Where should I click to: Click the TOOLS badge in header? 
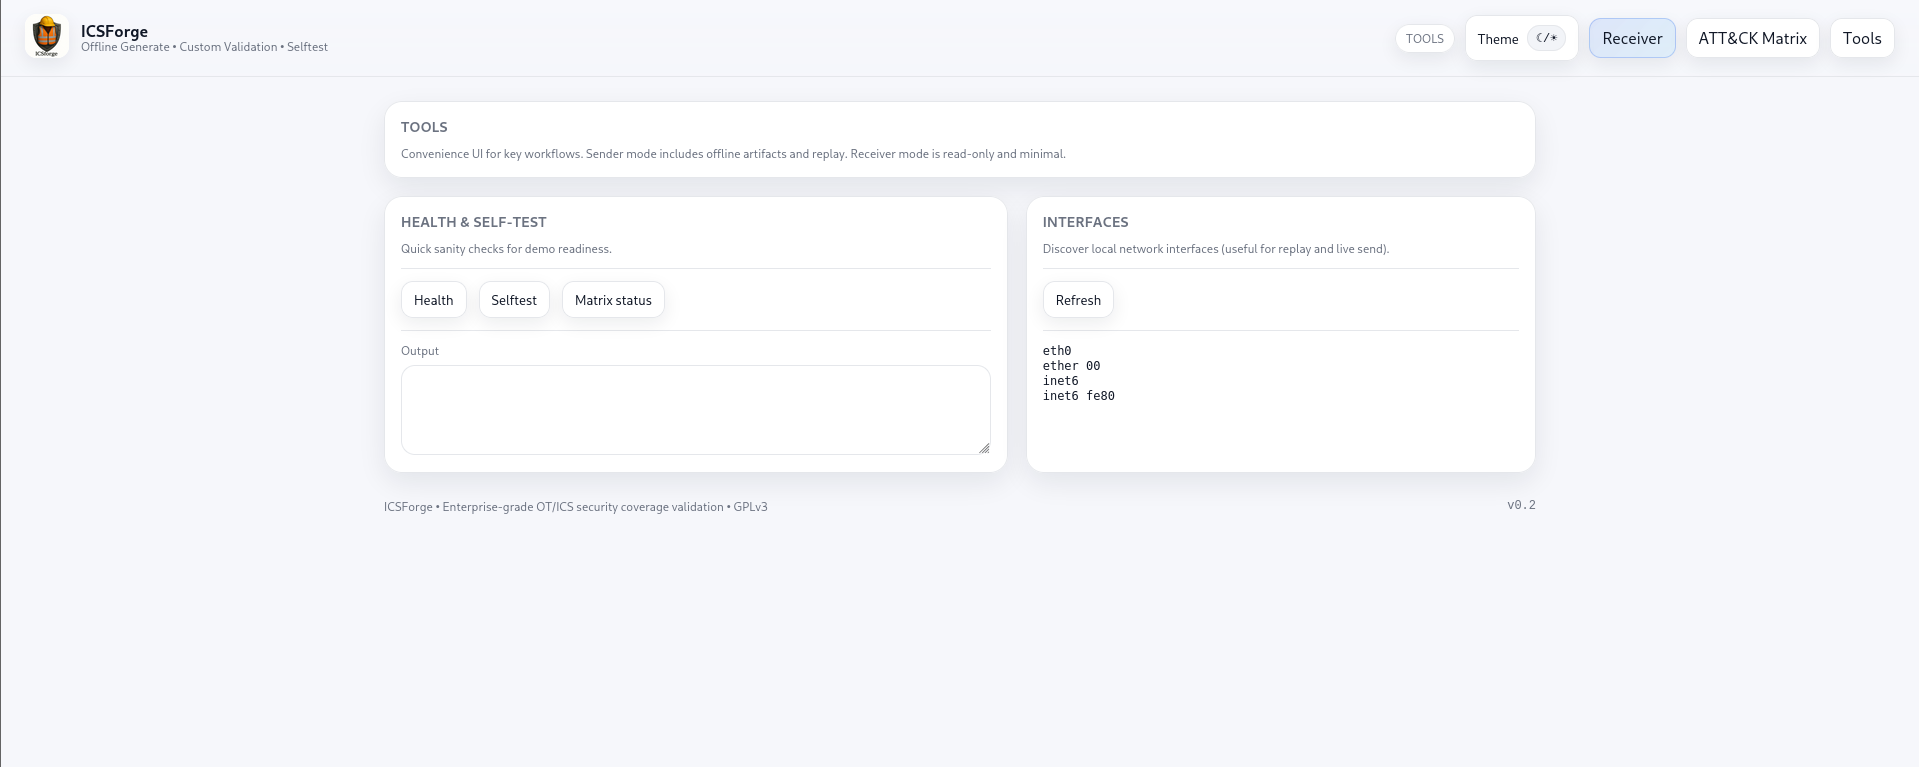(x=1424, y=39)
